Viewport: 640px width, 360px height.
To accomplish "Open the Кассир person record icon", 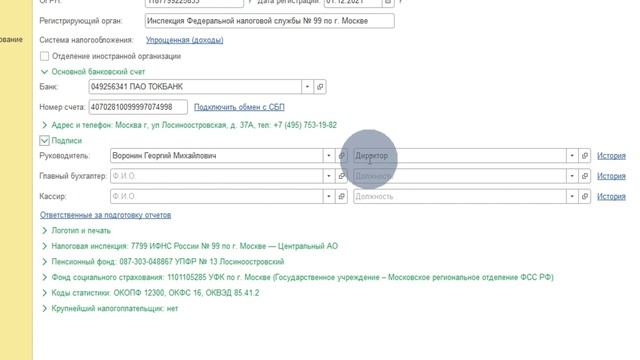I will point(342,196).
